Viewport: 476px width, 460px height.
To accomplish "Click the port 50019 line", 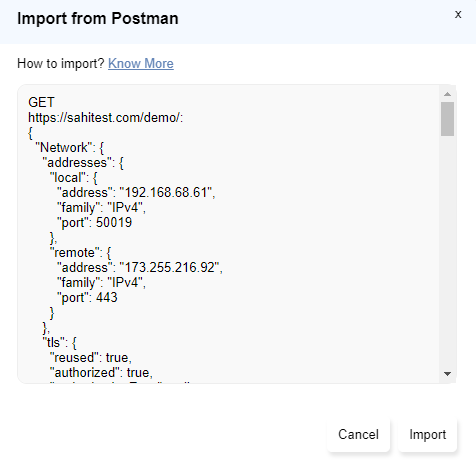I will tap(95, 223).
